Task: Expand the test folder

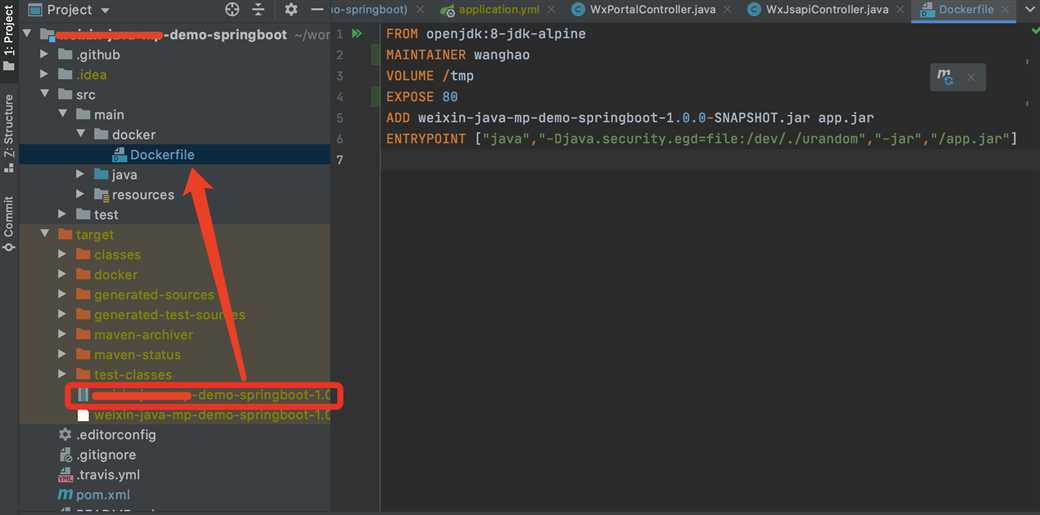Action: click(62, 214)
